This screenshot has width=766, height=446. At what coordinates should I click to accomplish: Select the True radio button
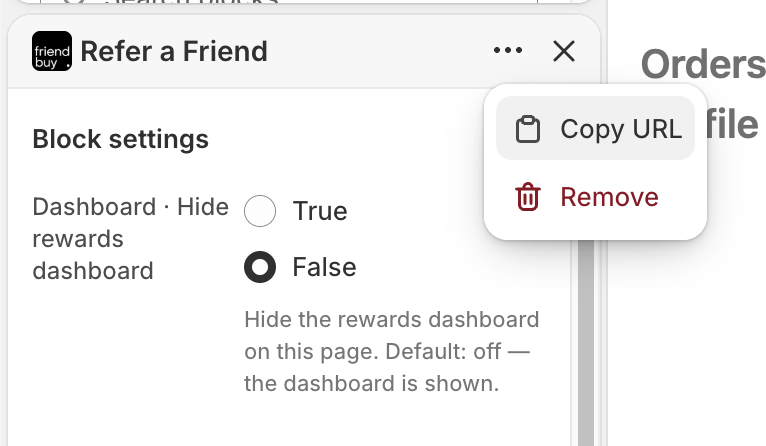260,211
